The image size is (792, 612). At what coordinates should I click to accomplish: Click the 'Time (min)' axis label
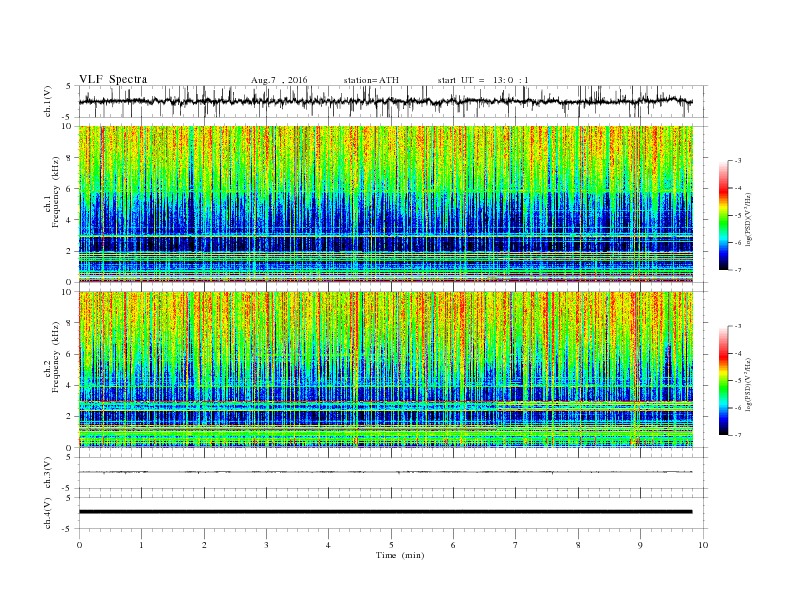[x=400, y=555]
